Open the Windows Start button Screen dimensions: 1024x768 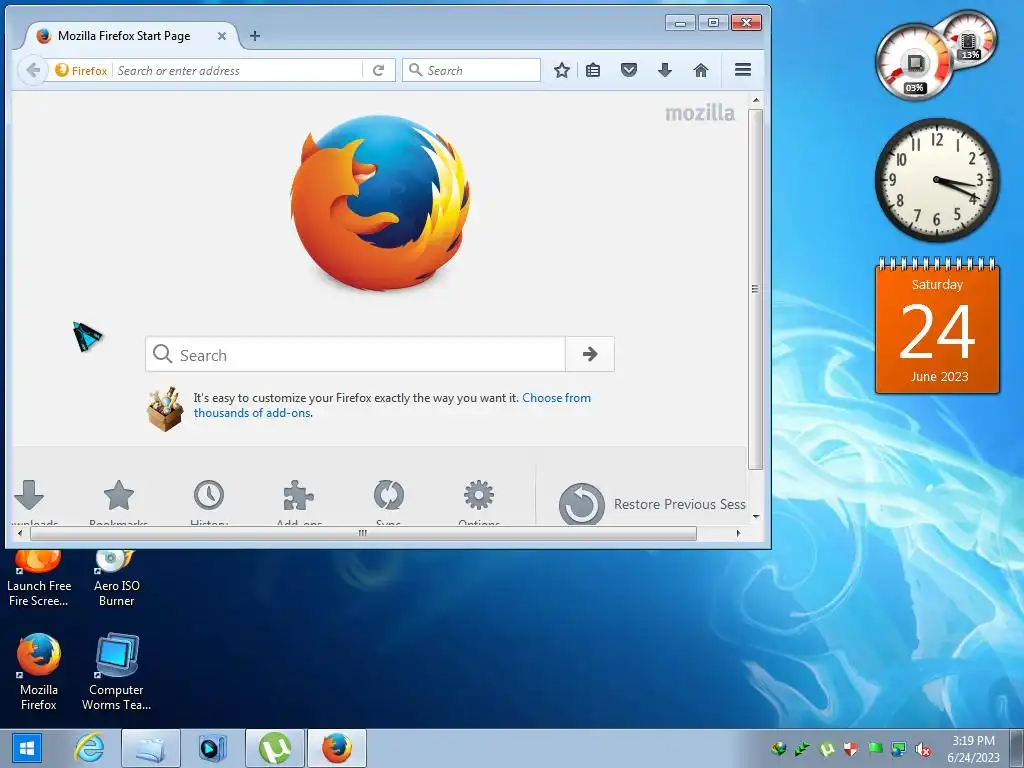point(27,748)
